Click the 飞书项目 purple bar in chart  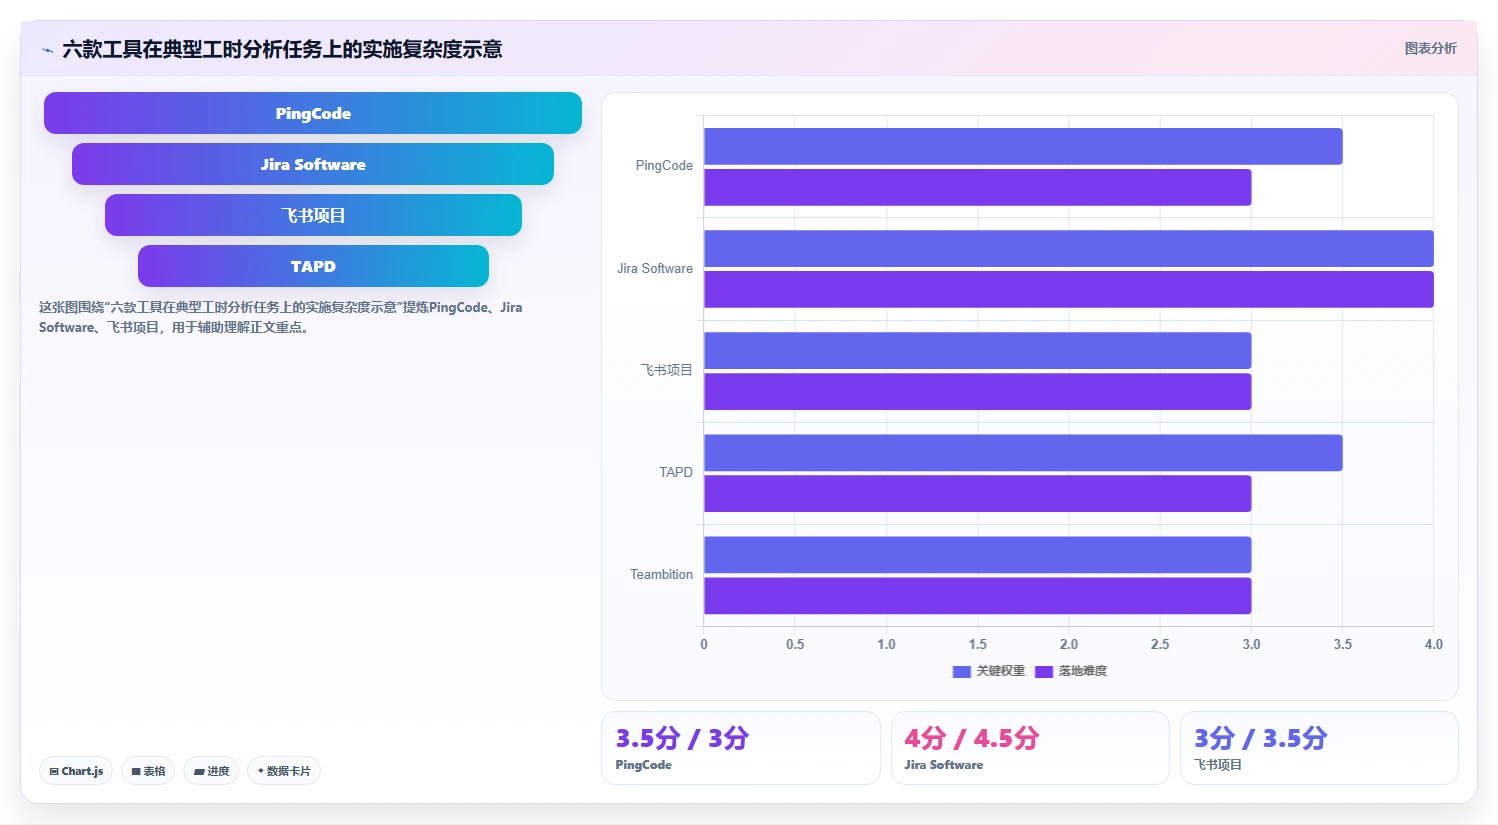tap(978, 391)
